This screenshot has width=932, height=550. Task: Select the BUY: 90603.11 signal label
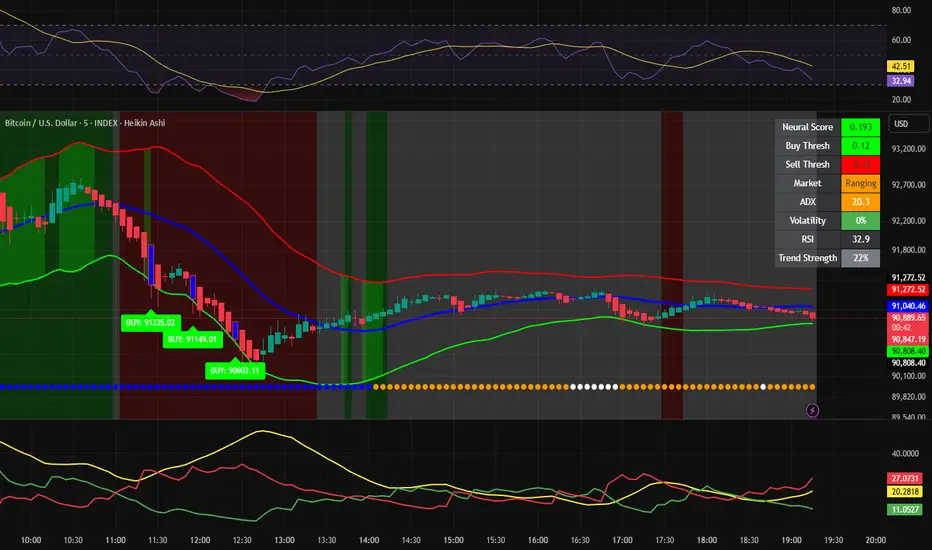pos(235,370)
